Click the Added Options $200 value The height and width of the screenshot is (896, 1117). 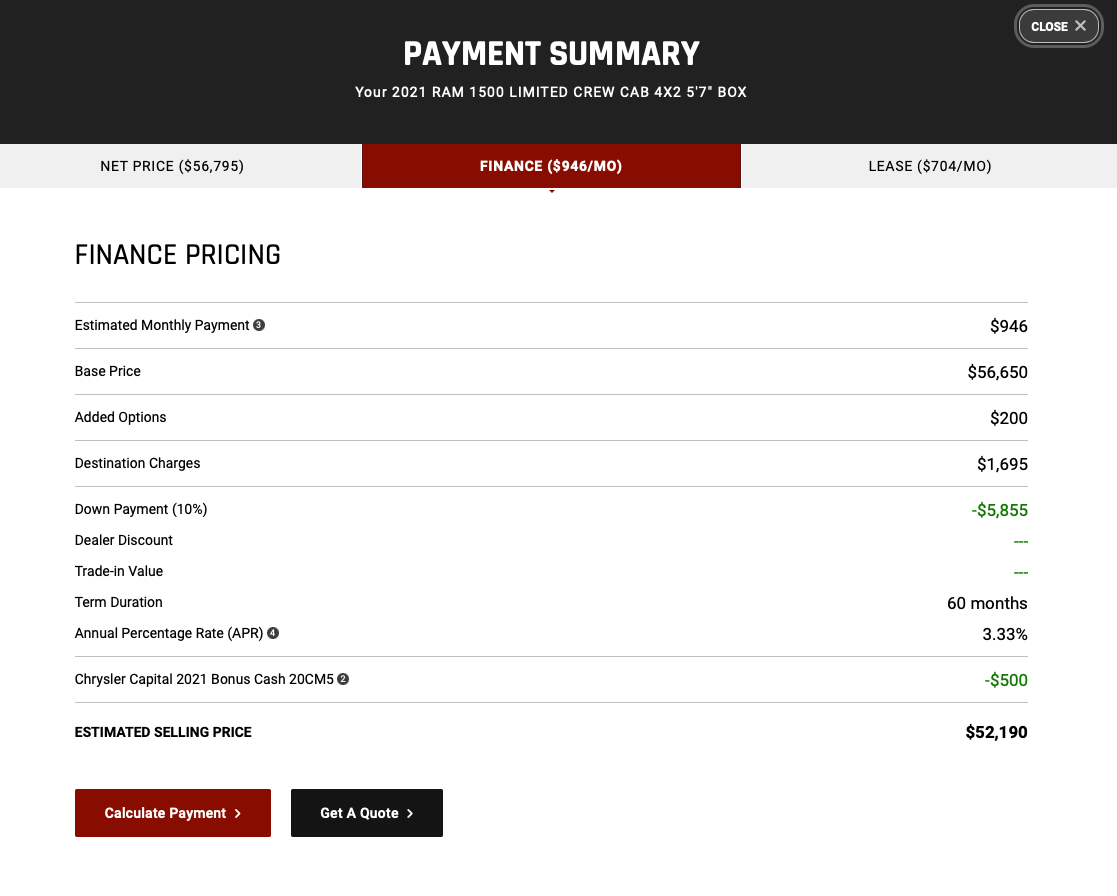1009,418
